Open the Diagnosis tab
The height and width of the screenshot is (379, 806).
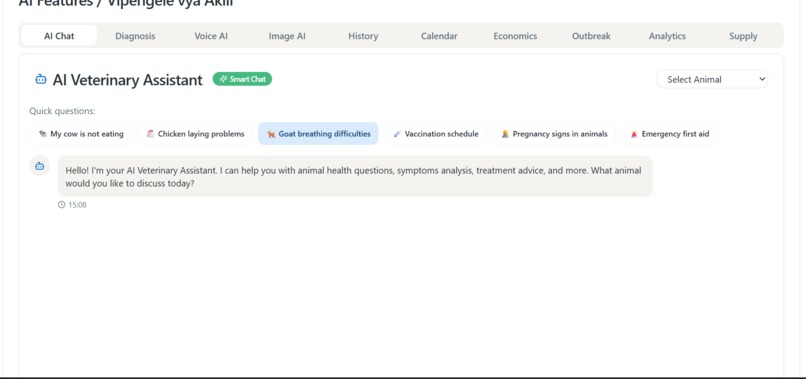[135, 36]
